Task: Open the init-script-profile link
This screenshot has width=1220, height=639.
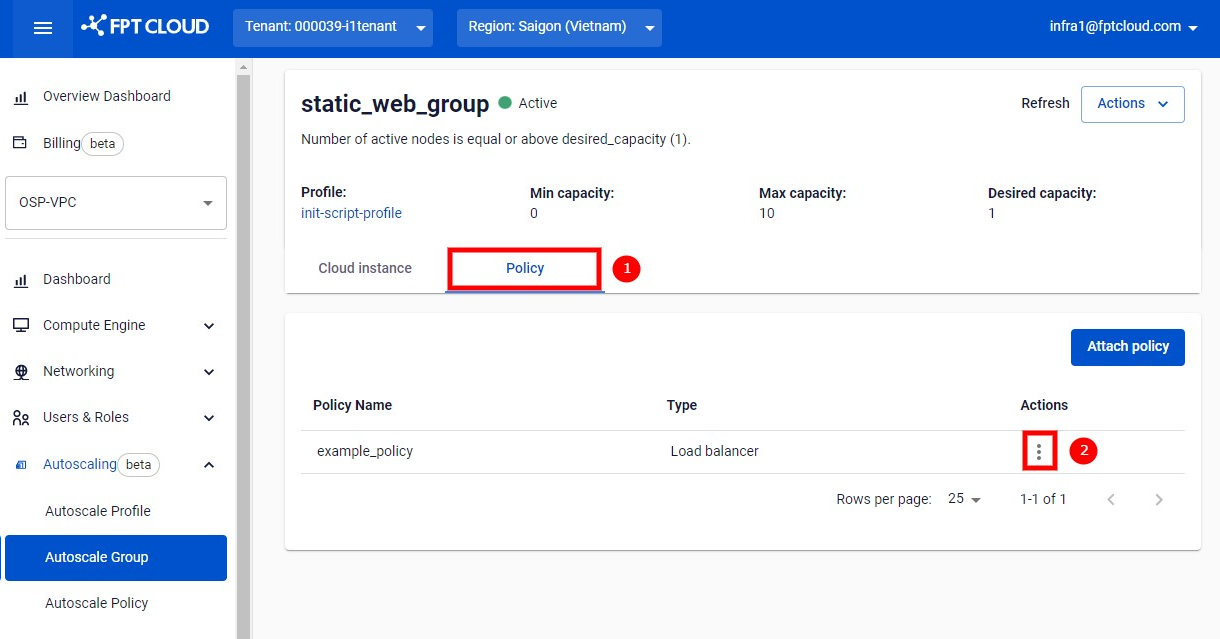Action: (351, 213)
